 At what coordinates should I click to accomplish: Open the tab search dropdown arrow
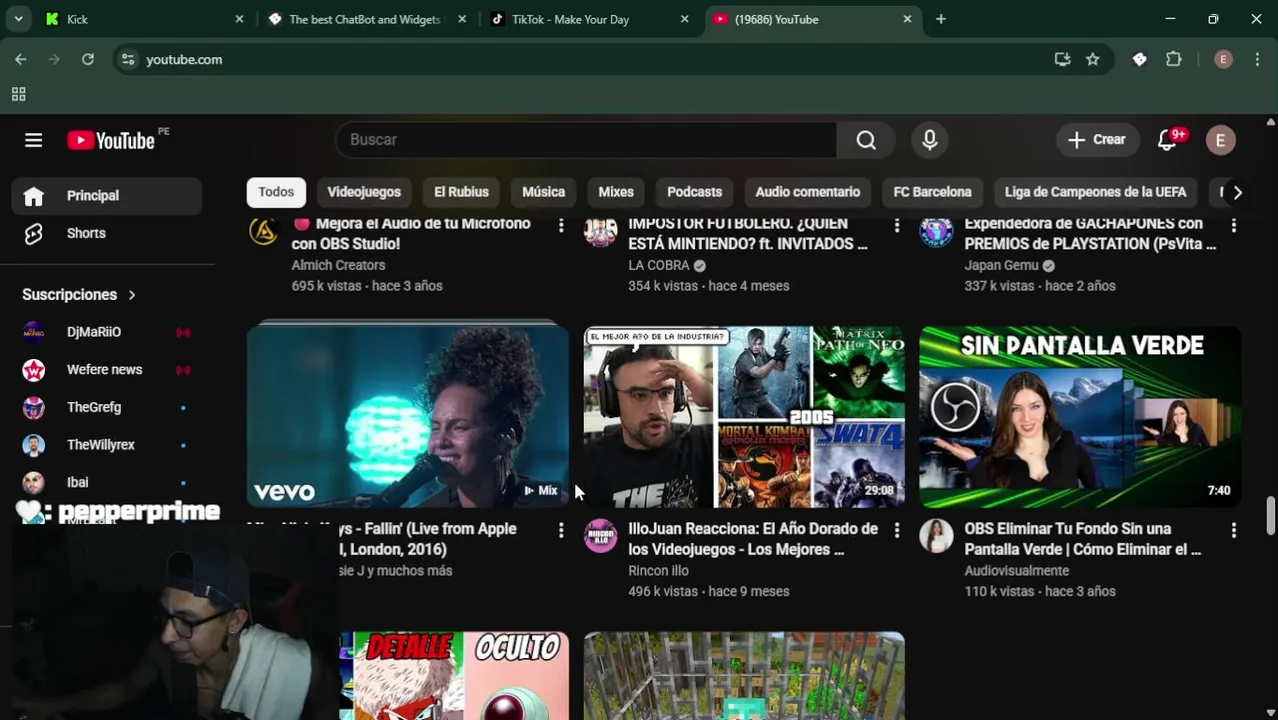(18, 19)
